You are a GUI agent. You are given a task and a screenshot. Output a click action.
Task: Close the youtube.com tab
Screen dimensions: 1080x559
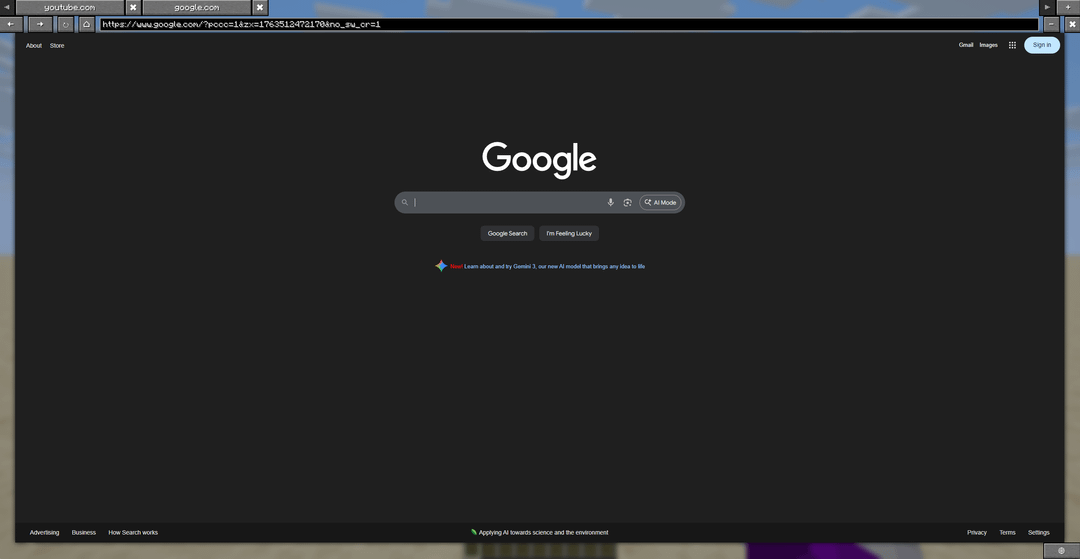click(133, 7)
